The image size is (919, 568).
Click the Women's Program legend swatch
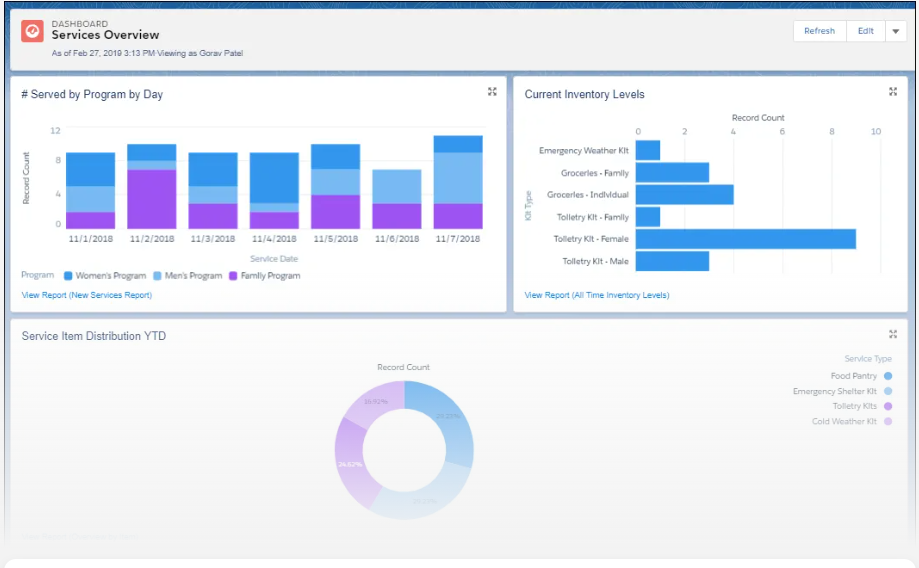coord(68,276)
